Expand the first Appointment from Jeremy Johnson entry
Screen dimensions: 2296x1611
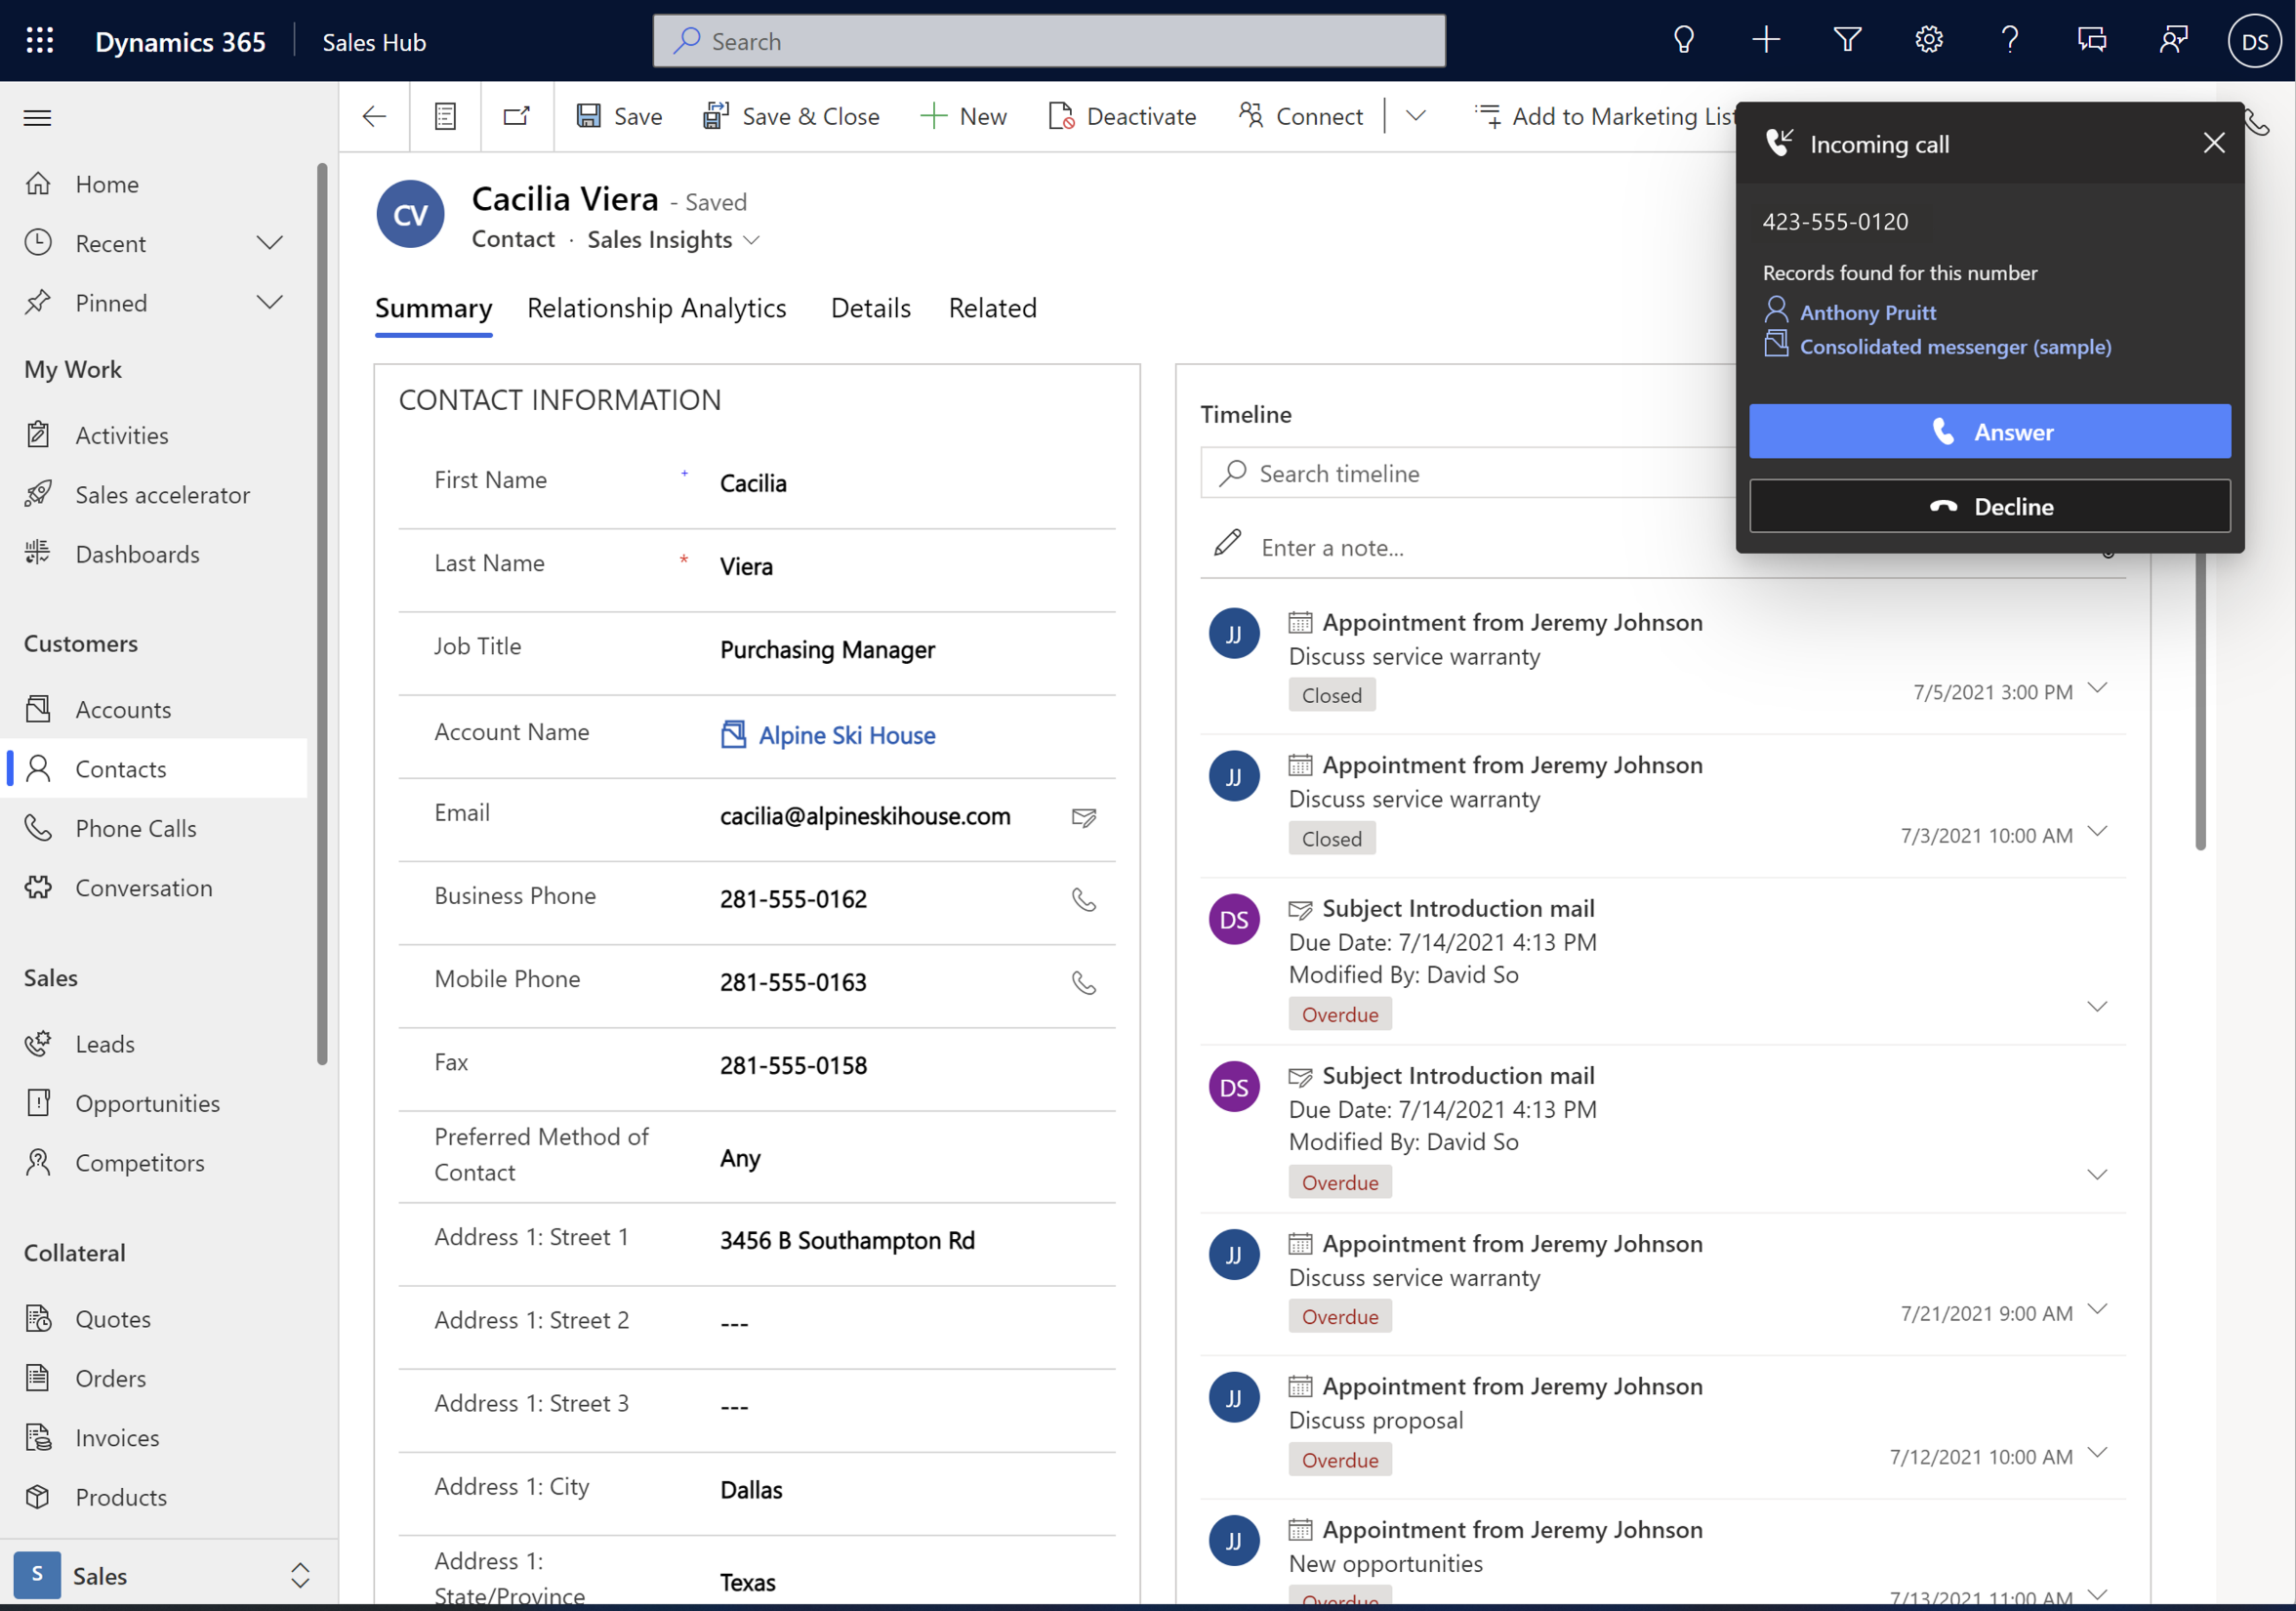pos(2101,689)
